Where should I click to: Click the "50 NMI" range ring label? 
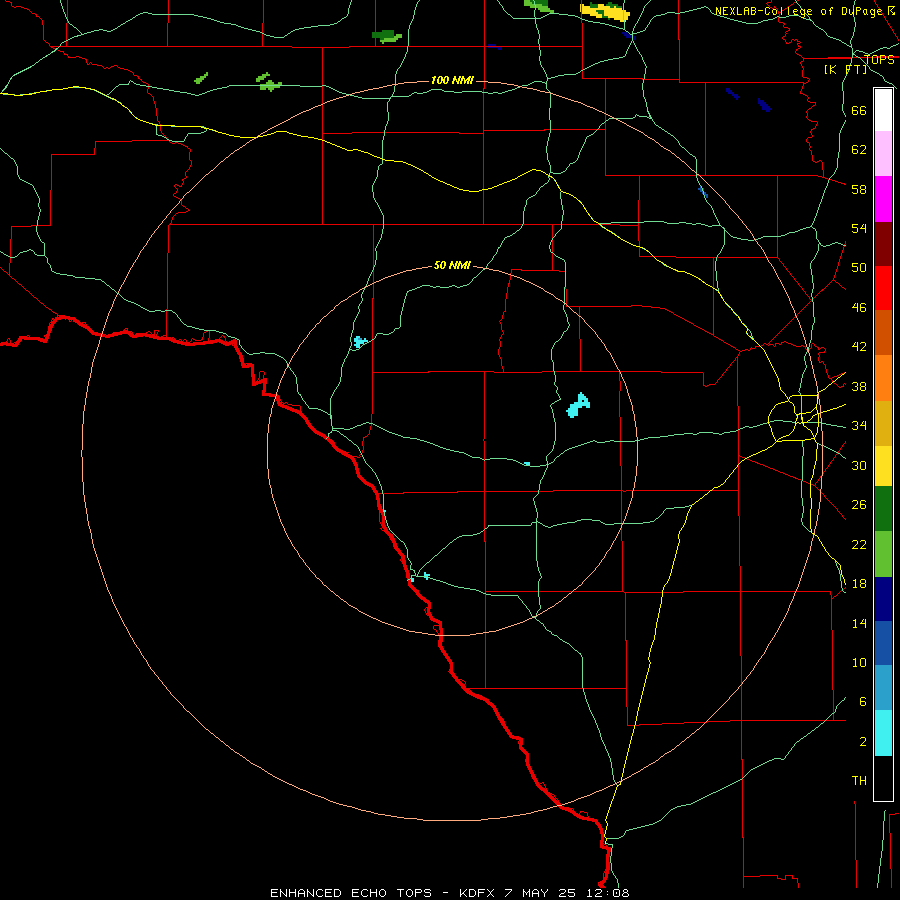click(452, 265)
